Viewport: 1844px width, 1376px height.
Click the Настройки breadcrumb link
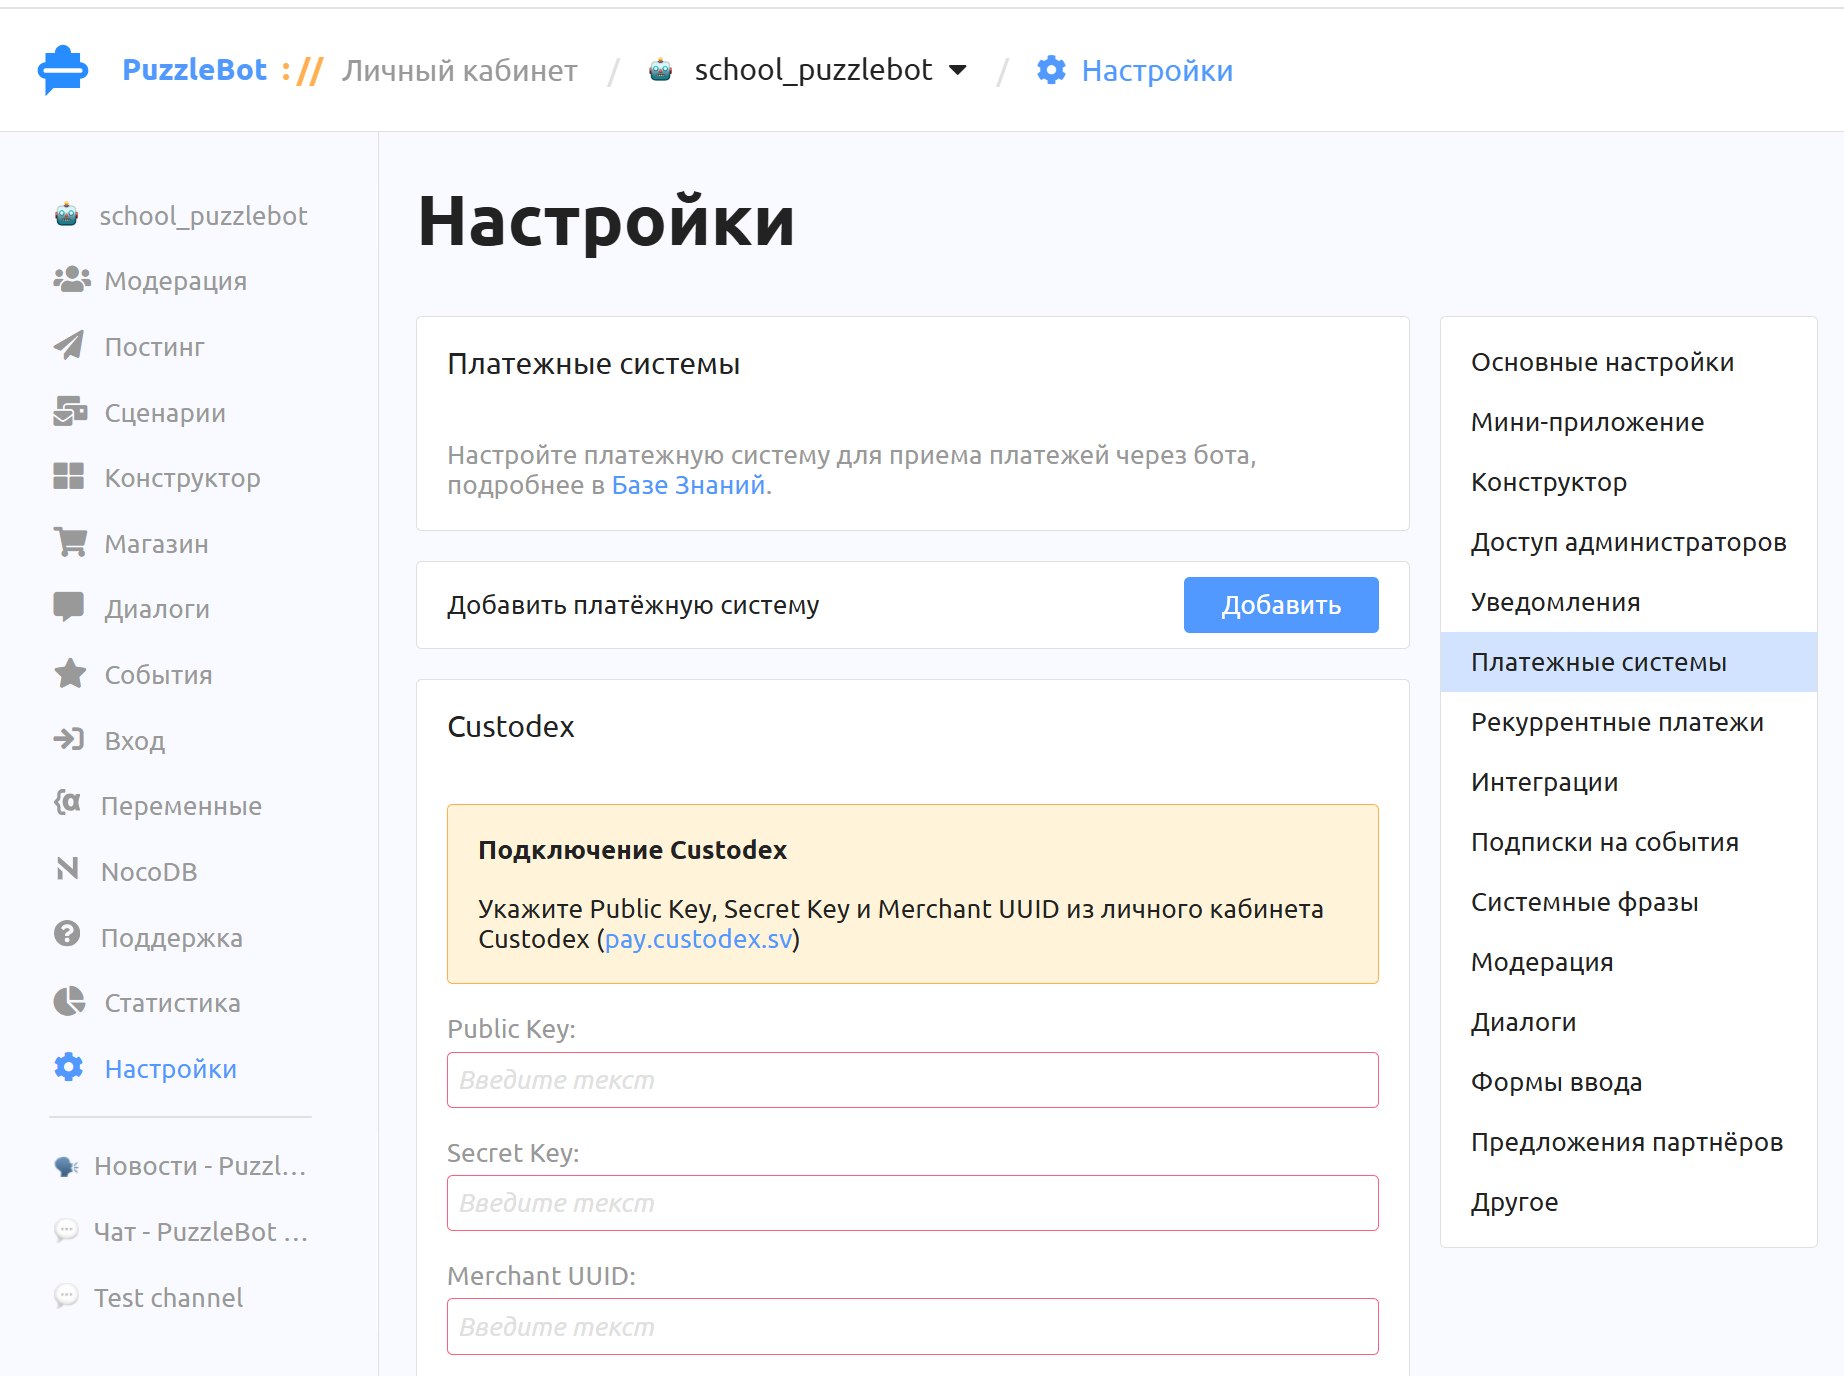[x=1157, y=71]
